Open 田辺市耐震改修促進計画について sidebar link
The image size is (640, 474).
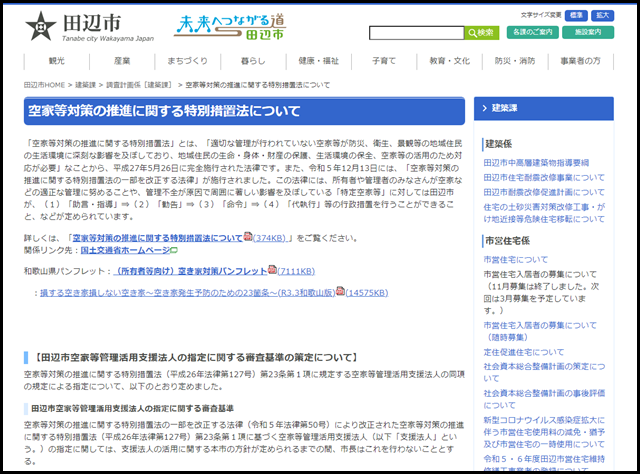[x=544, y=192]
